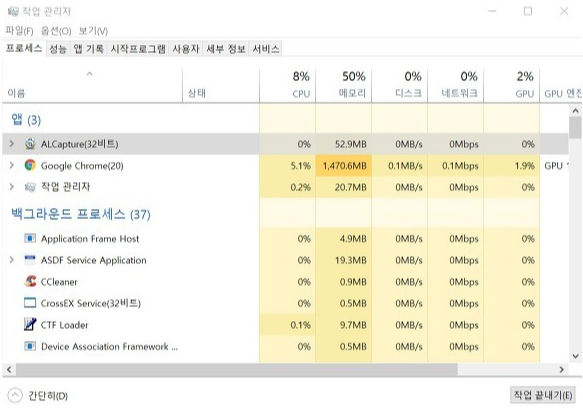The width and height of the screenshot is (583, 412).
Task: Sort by the CPU column header
Action: (287, 86)
